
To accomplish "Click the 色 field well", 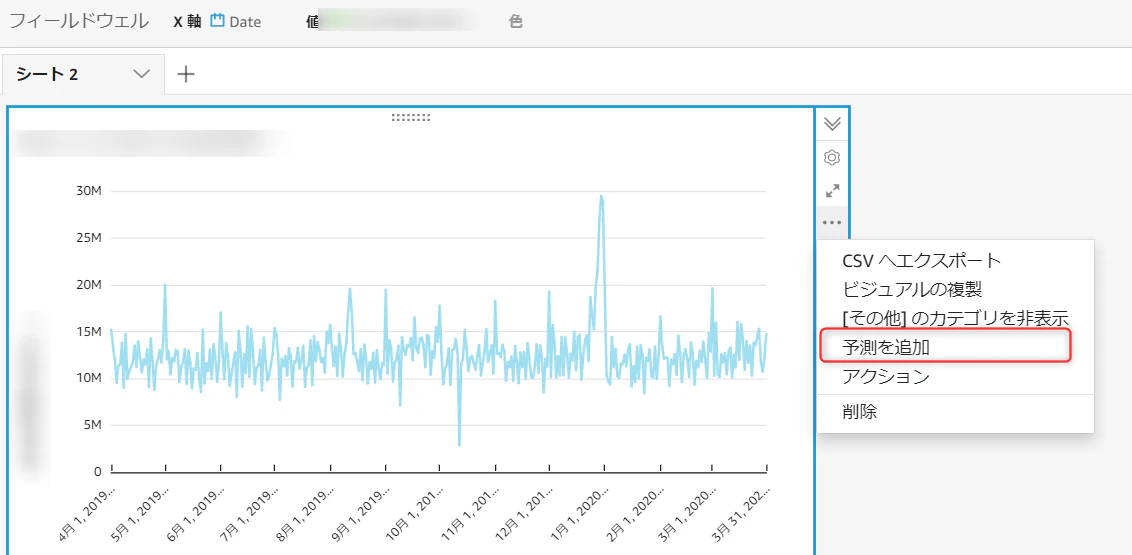I will coord(515,22).
